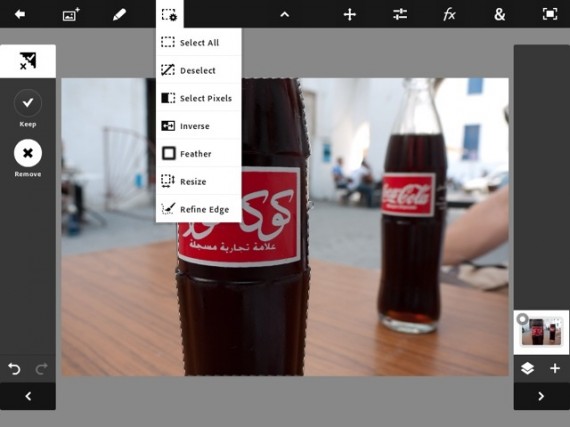Screen dimensions: 570x427
Task: Tap the Feather square icon
Action: 168,153
